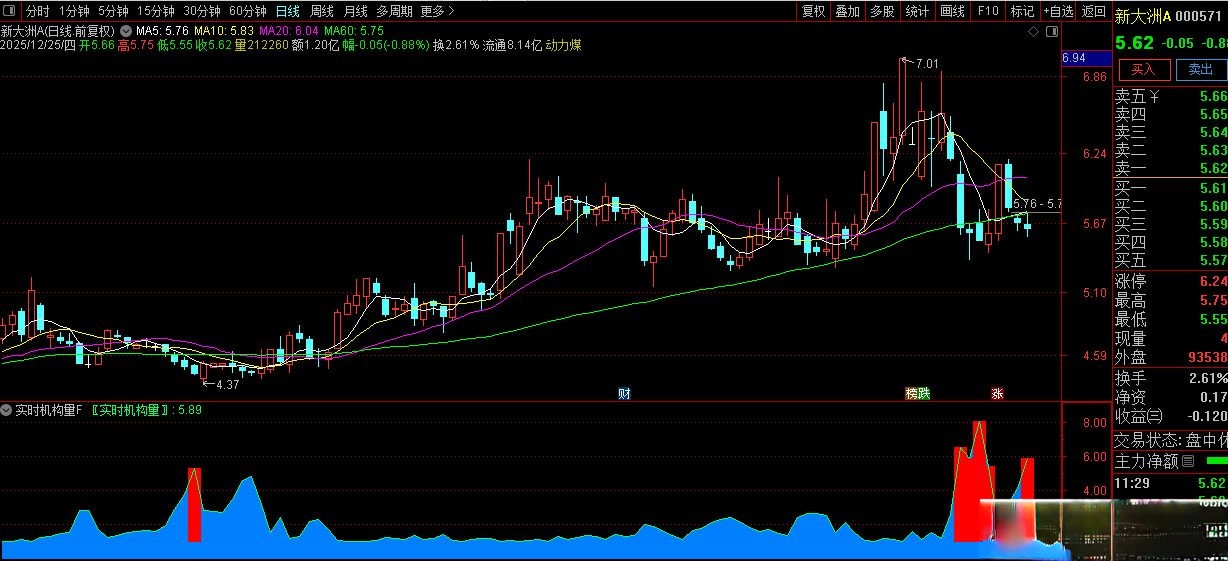Click the diamond icon above the chart

click(1033, 32)
